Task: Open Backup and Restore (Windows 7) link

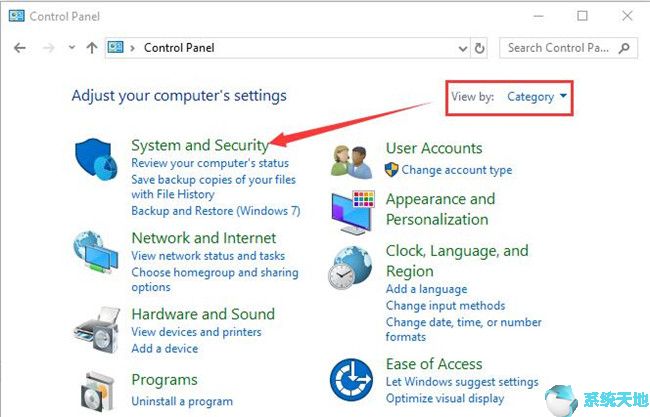Action: pyautogui.click(x=215, y=211)
